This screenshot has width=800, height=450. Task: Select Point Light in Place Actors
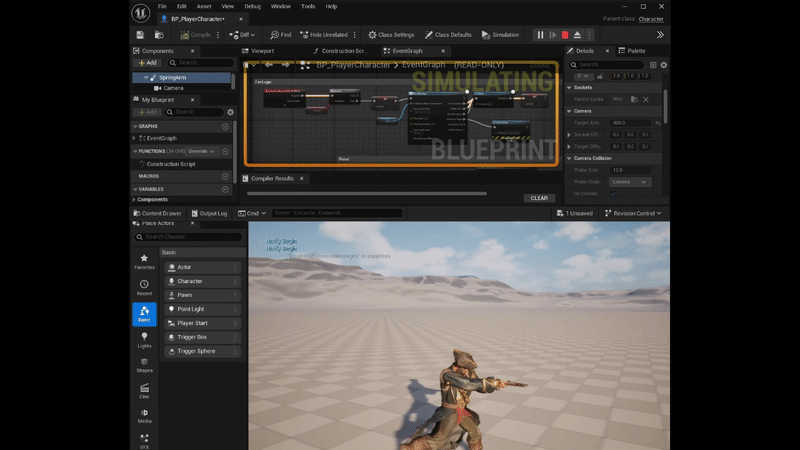203,309
